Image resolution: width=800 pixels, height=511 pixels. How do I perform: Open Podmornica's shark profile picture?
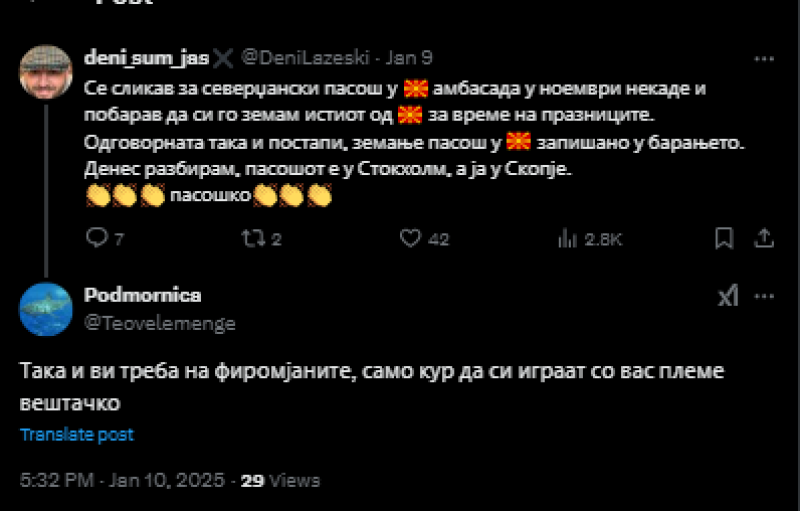pyautogui.click(x=46, y=309)
